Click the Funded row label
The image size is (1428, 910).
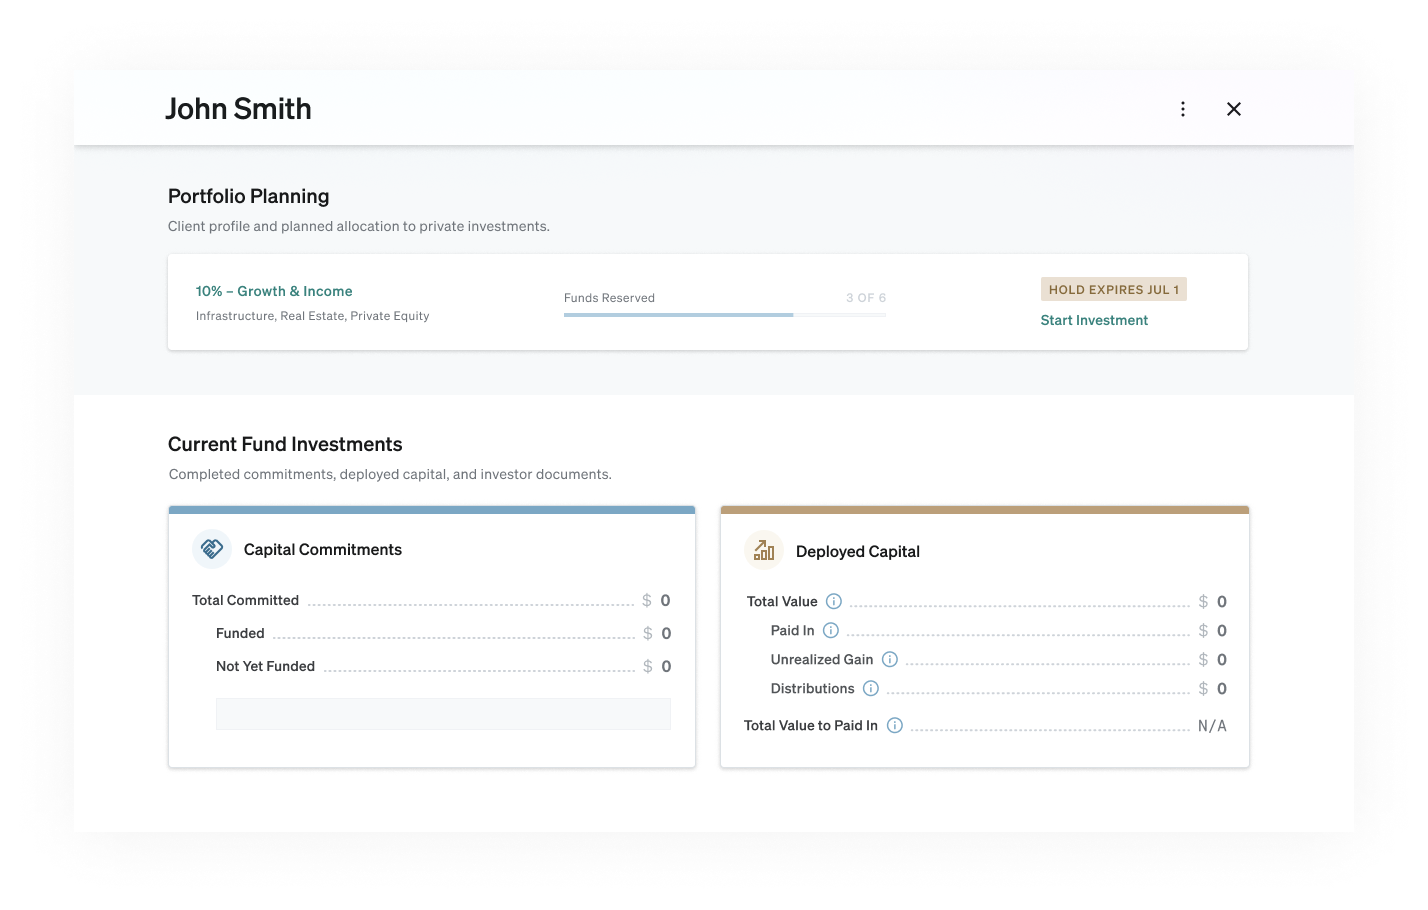click(240, 633)
